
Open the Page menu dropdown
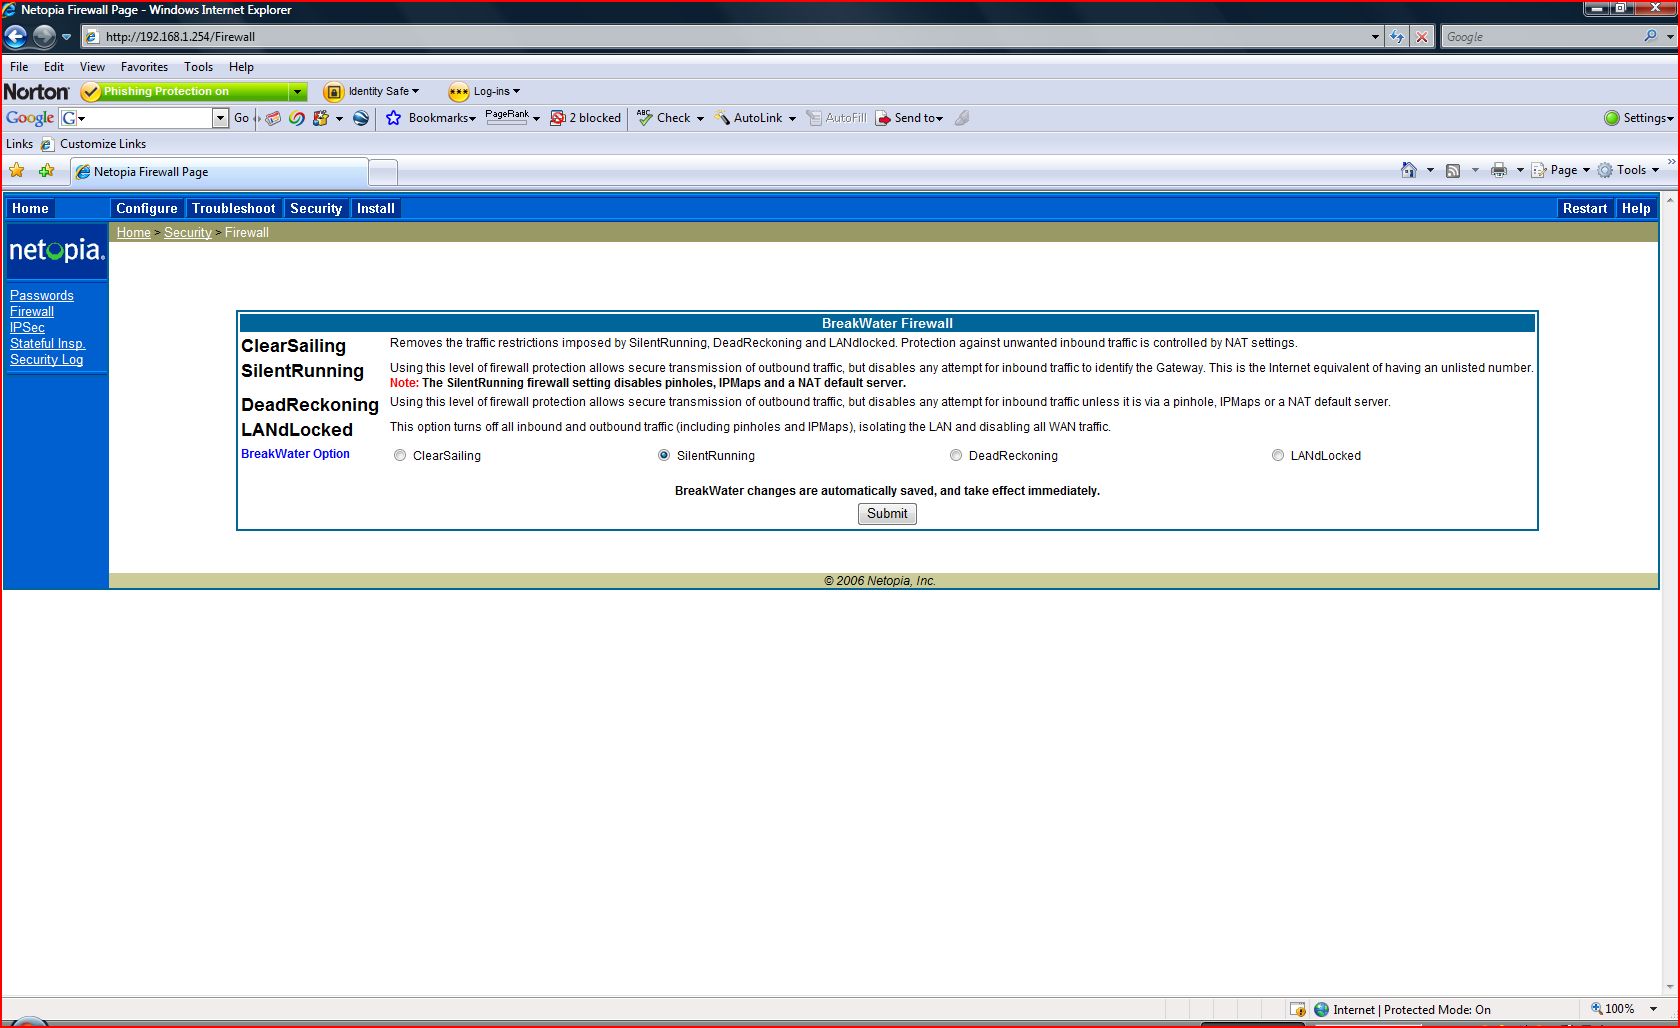[1560, 170]
